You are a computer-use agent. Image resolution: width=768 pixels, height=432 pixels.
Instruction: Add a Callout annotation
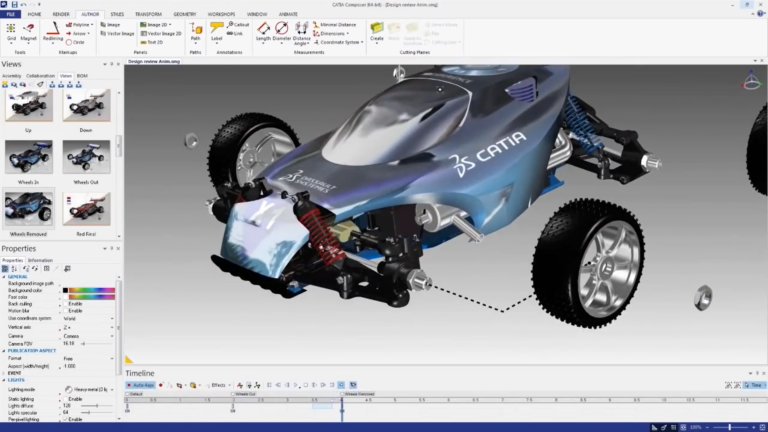[x=238, y=24]
